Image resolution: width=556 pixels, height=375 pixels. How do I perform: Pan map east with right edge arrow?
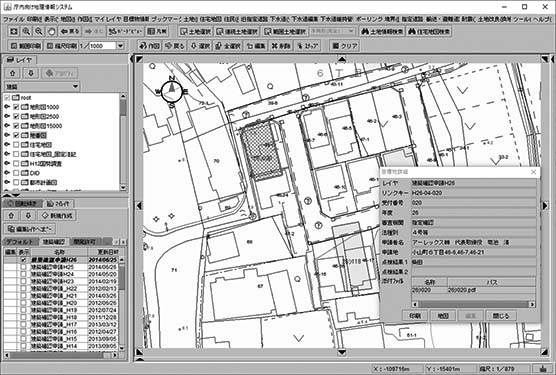point(545,206)
